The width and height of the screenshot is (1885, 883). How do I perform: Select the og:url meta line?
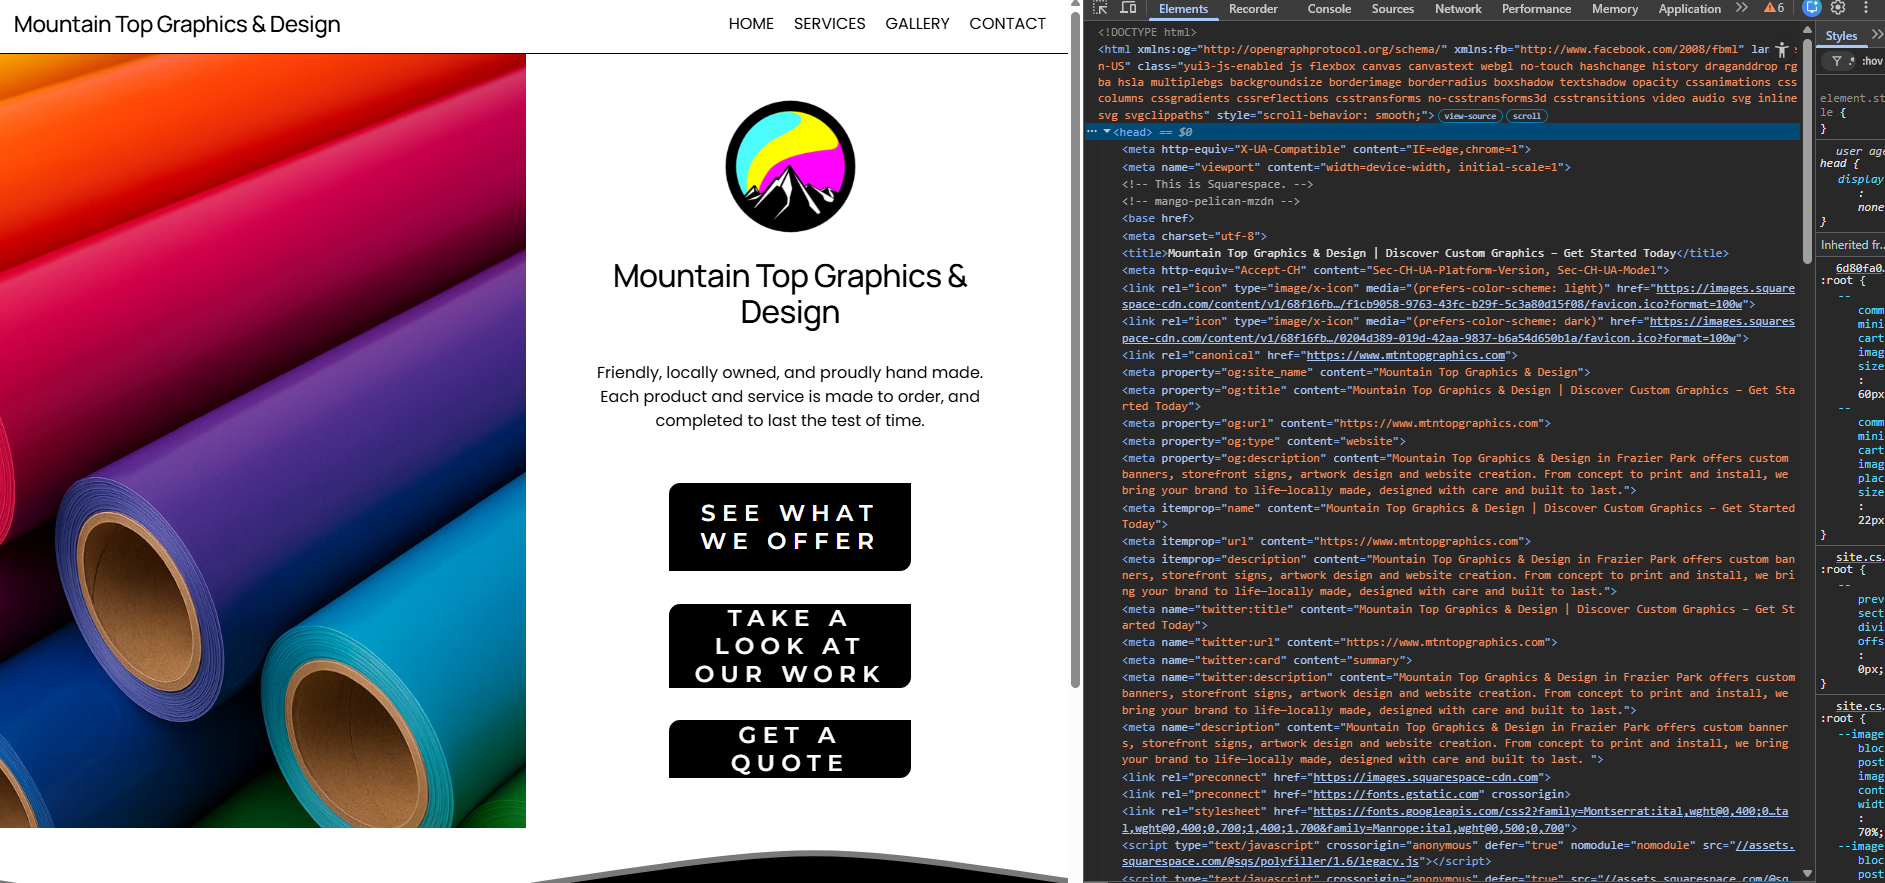point(1336,423)
